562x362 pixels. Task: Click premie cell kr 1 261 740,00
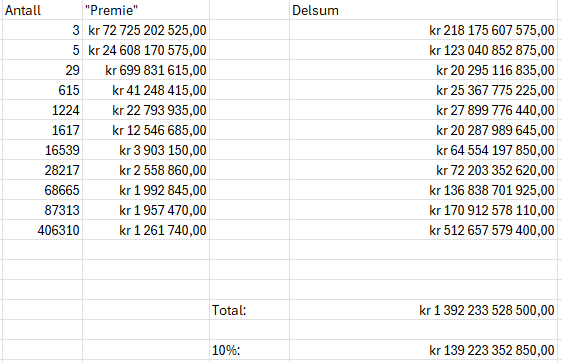pos(146,230)
